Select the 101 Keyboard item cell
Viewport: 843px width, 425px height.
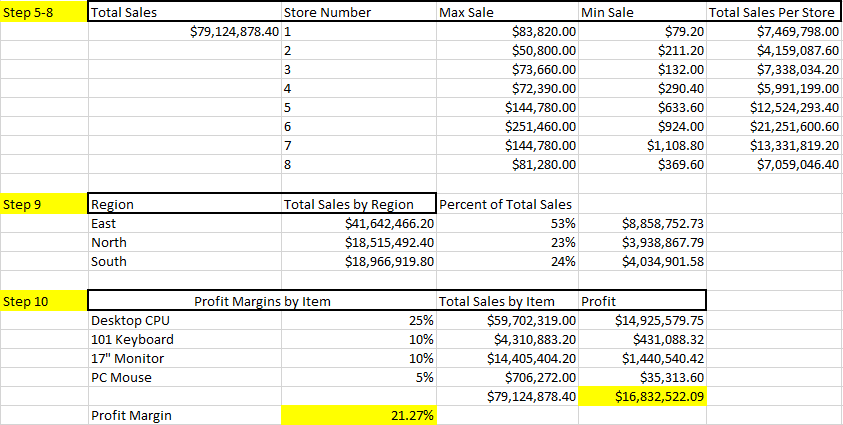click(185, 339)
